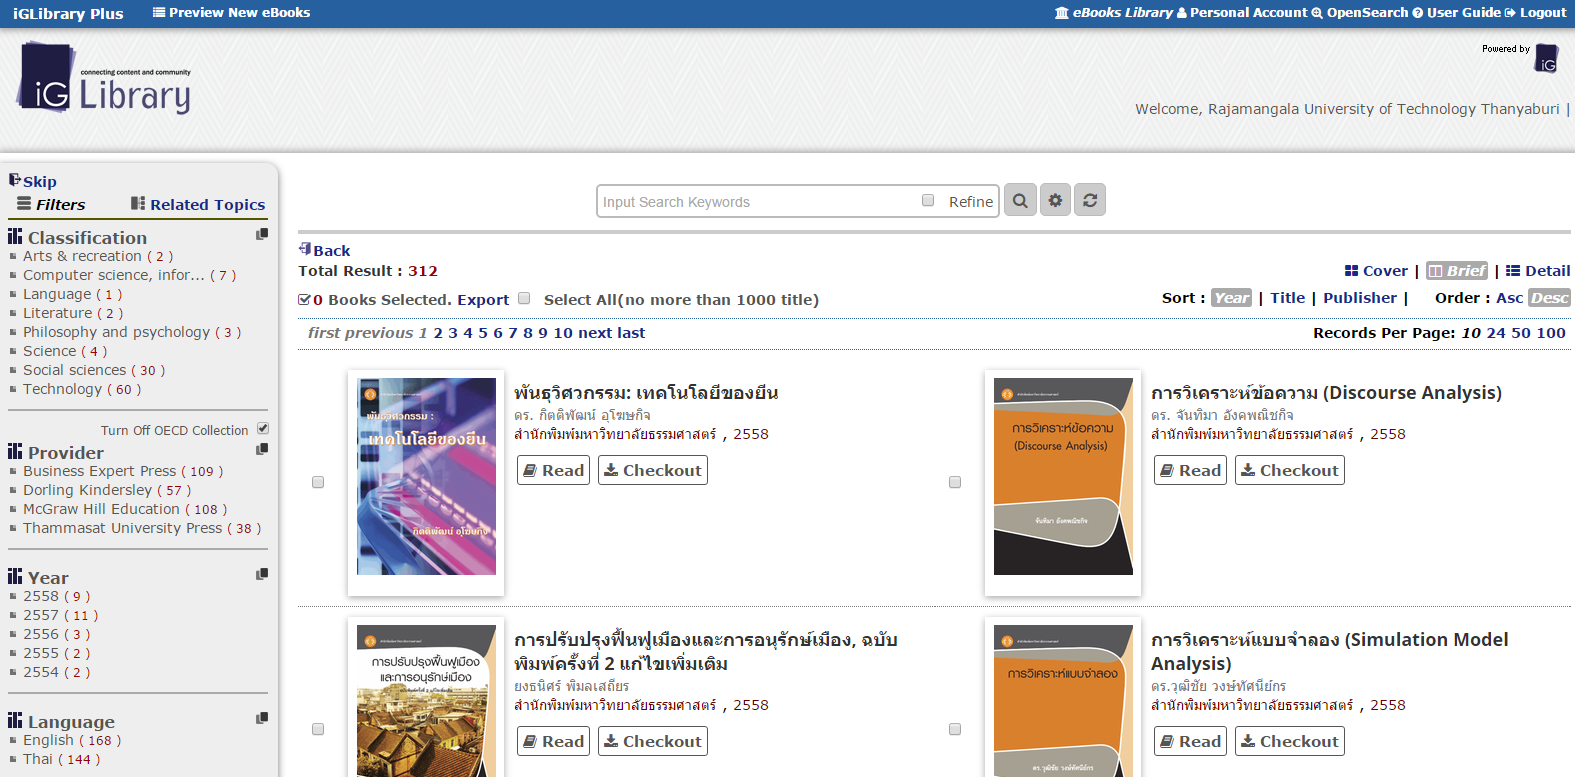Sort results by Publisher
Viewport: 1575px width, 777px height.
tap(1360, 298)
